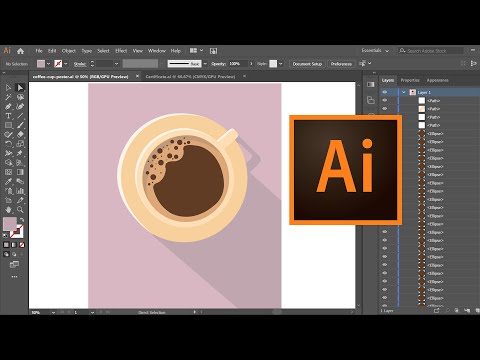The width and height of the screenshot is (480, 360).
Task: Open the Window menu
Action: click(157, 51)
